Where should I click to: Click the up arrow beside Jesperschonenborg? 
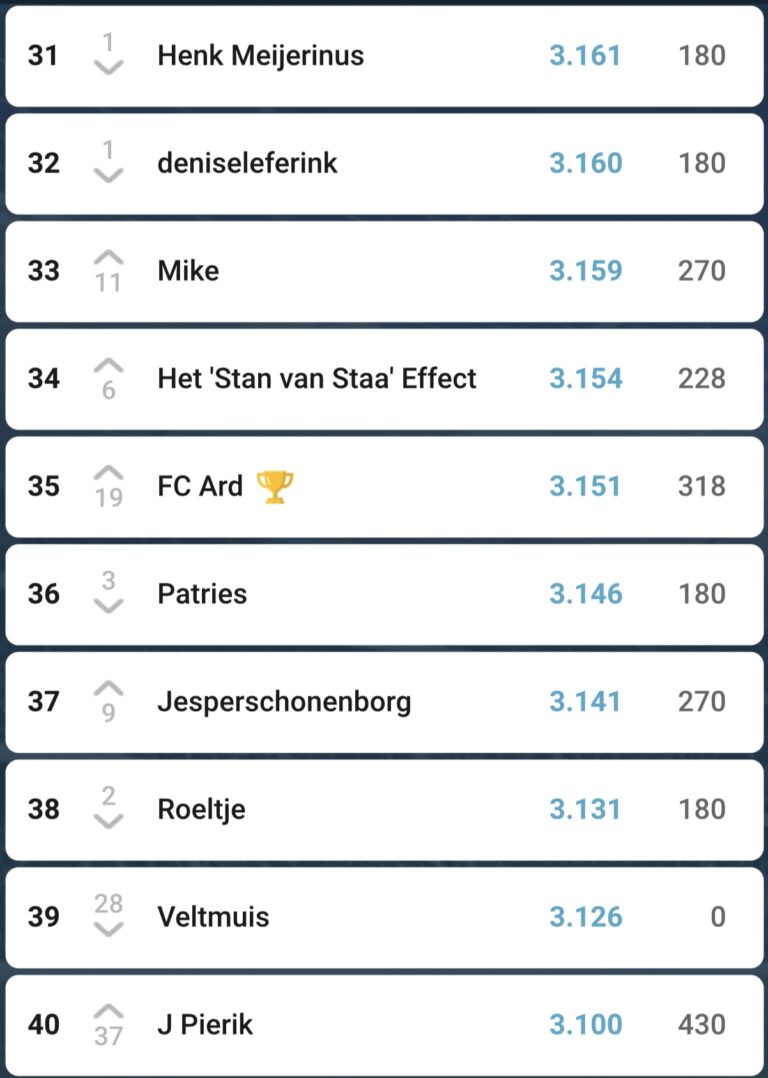(x=108, y=688)
